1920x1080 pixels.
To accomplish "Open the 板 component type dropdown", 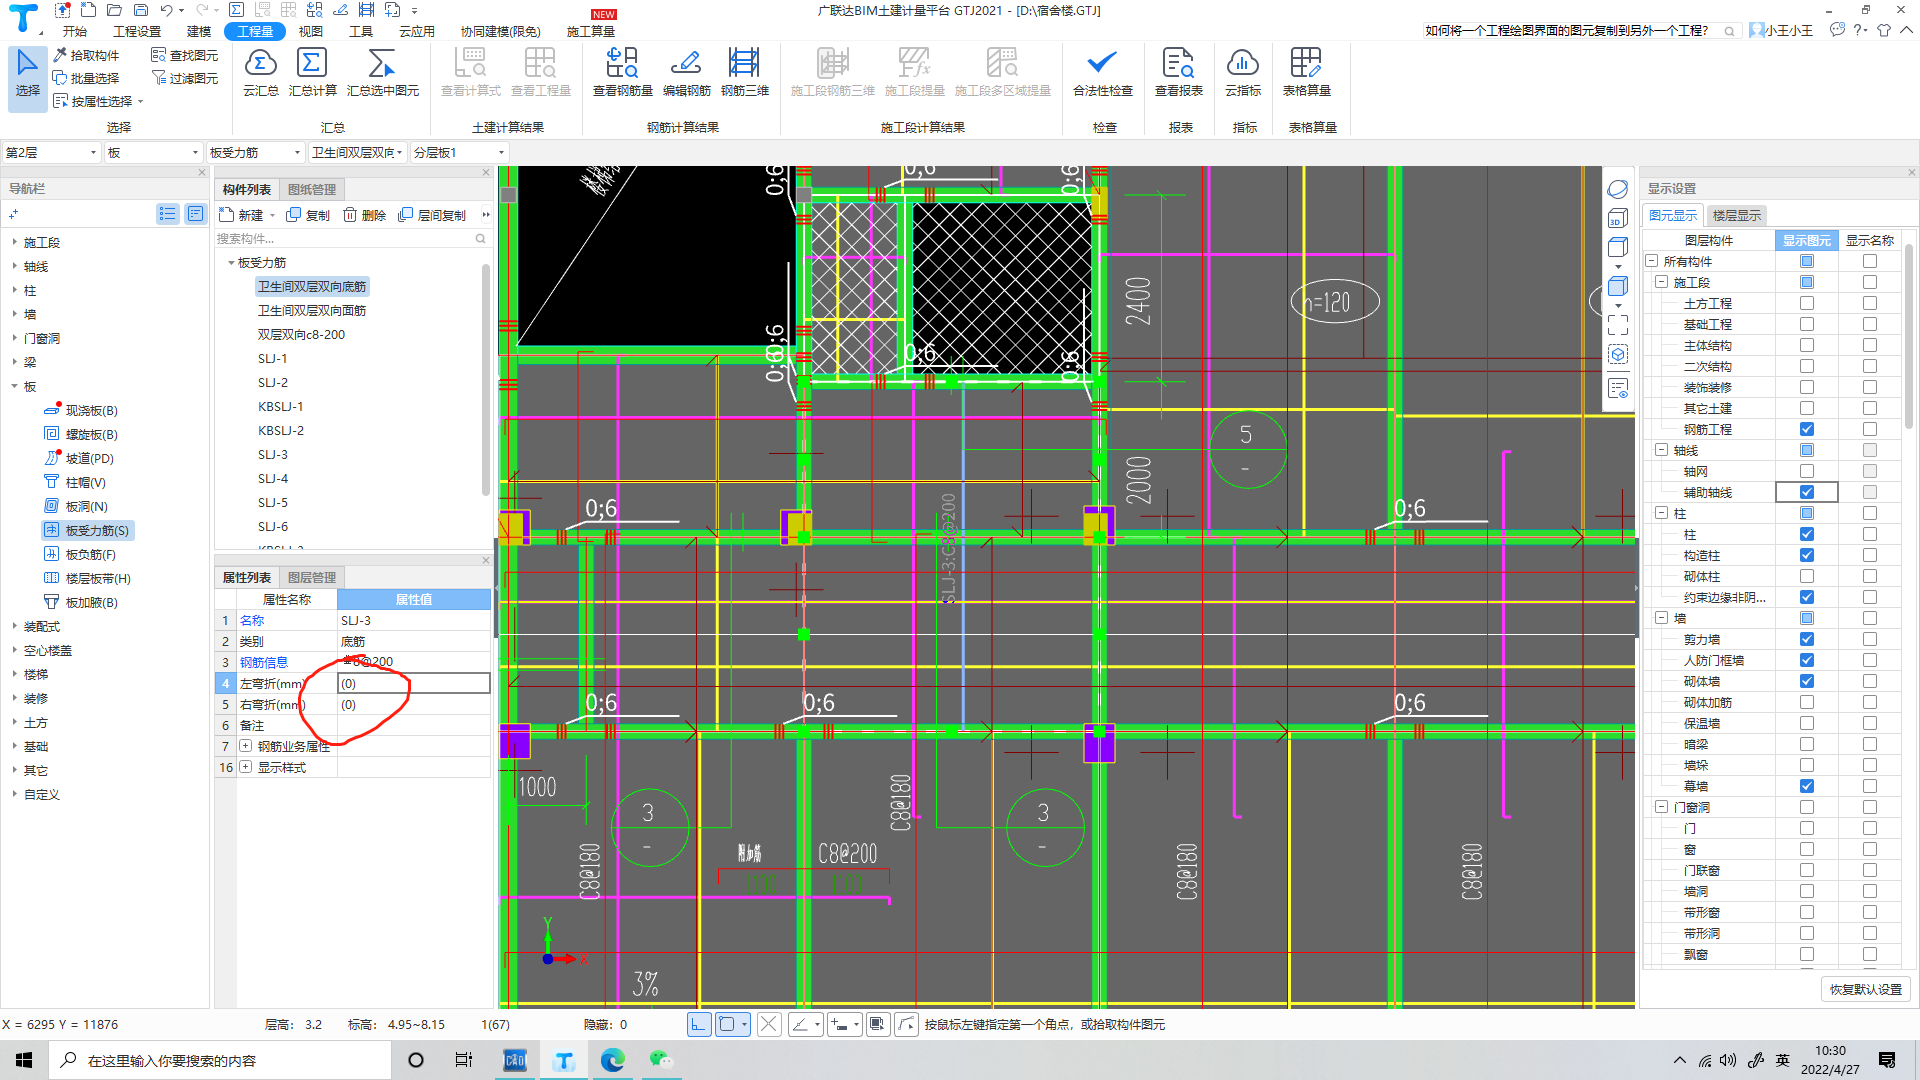I will coord(153,152).
